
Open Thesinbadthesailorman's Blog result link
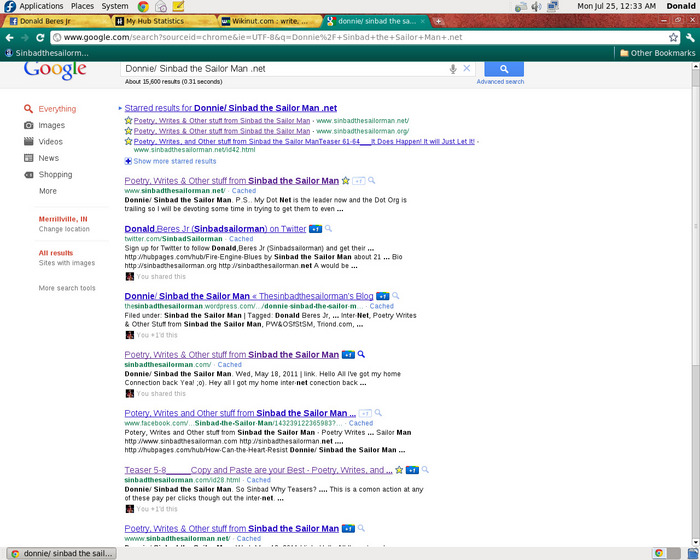tap(249, 296)
